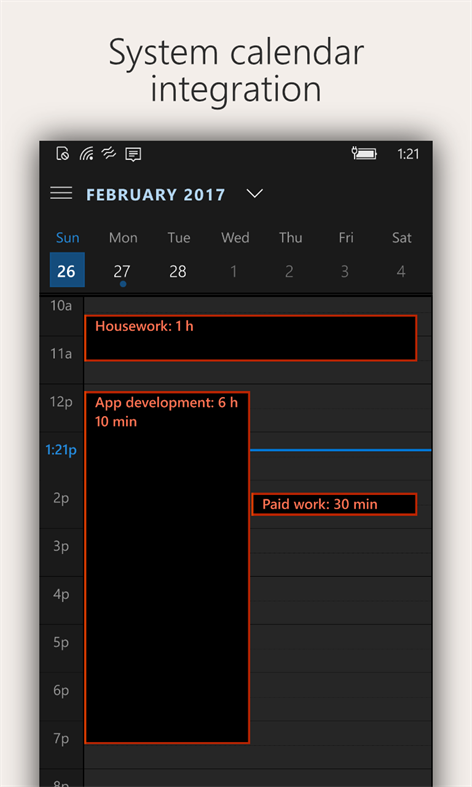Open the Paid work 30 min event
Image resolution: width=472 pixels, height=787 pixels.
click(x=334, y=504)
